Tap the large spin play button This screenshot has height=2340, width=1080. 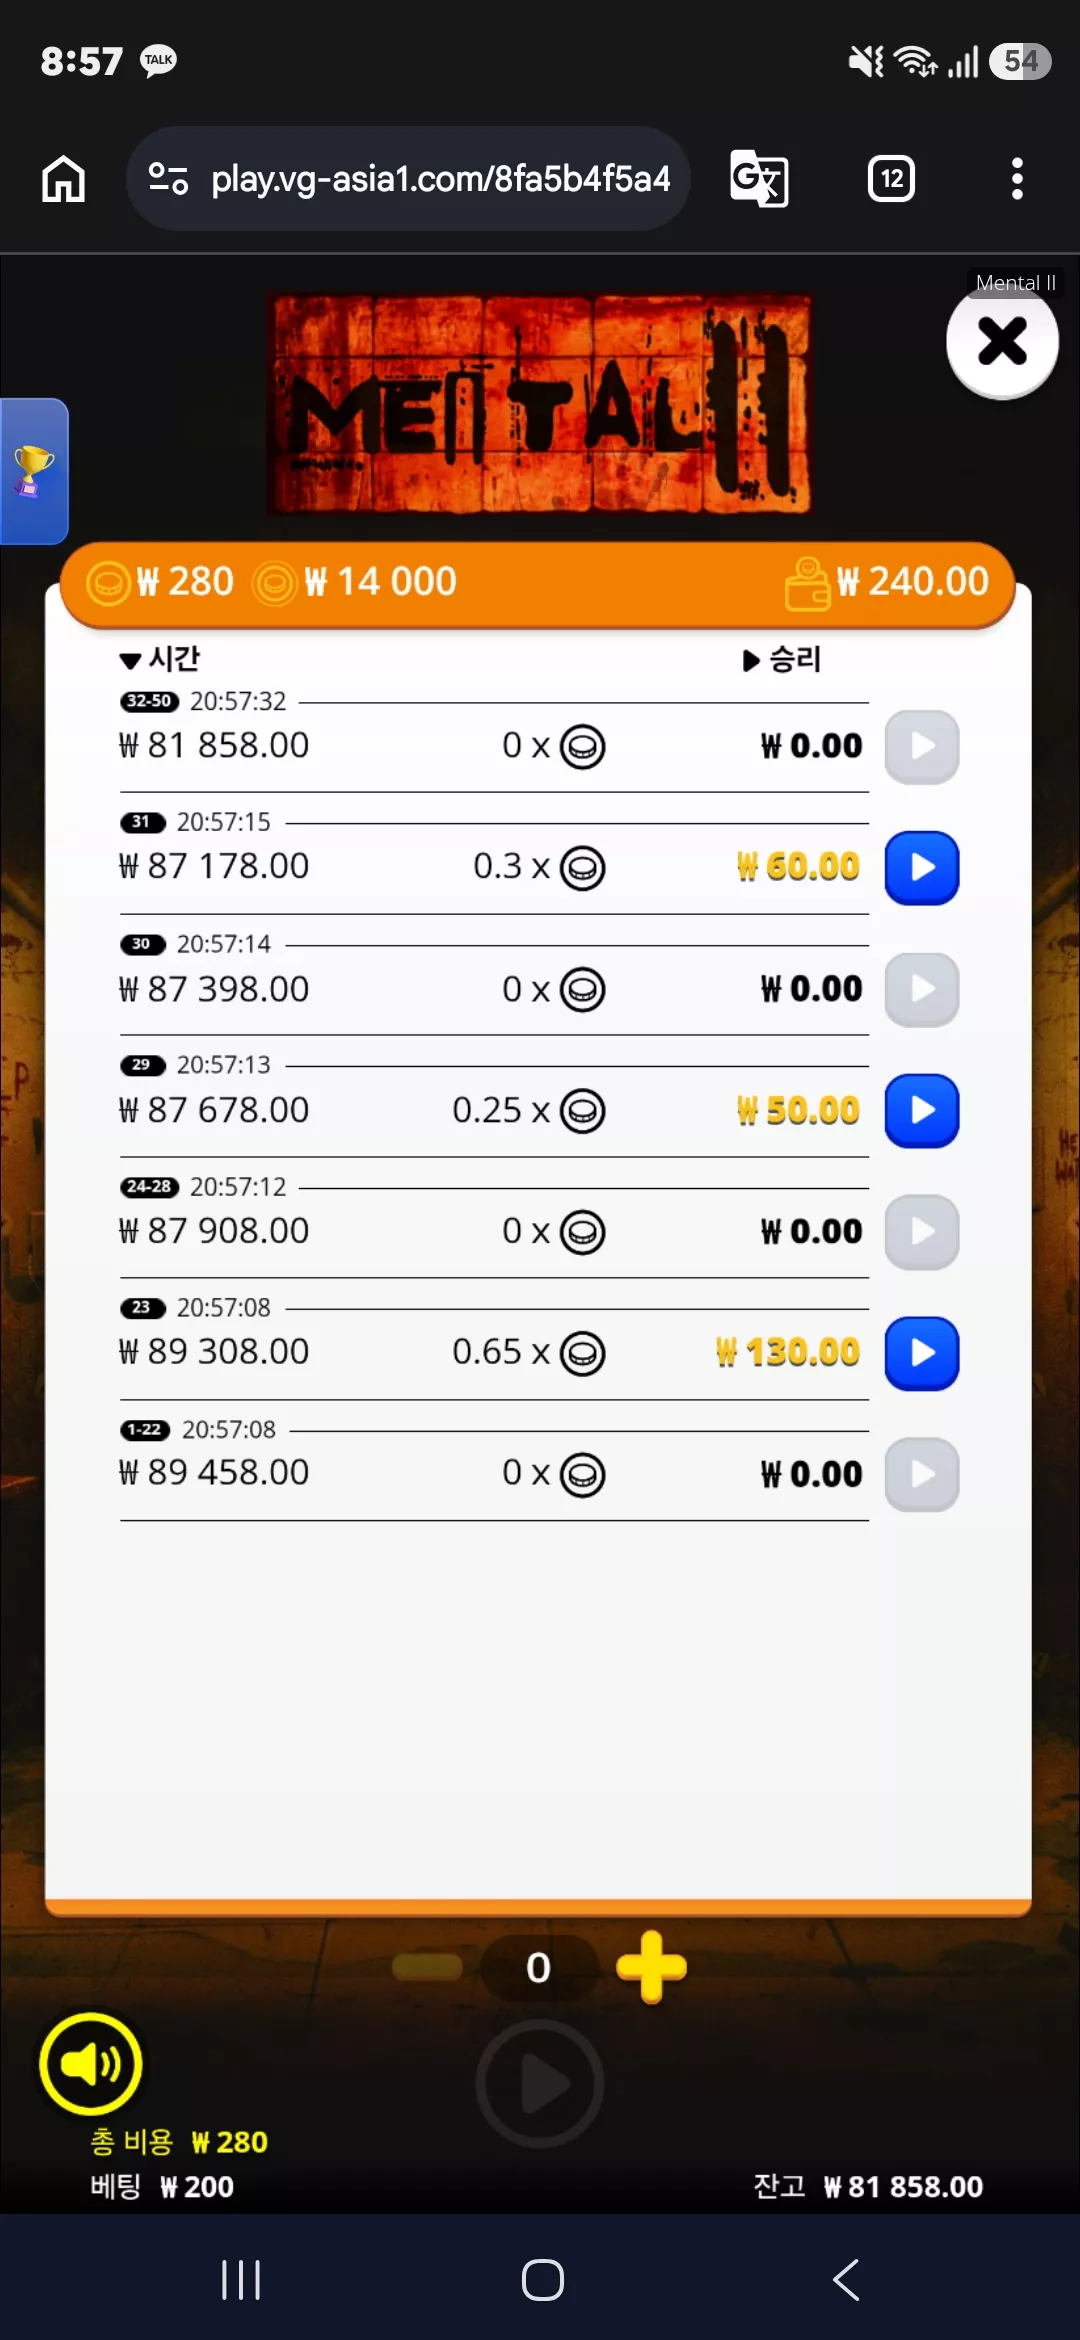(540, 2083)
